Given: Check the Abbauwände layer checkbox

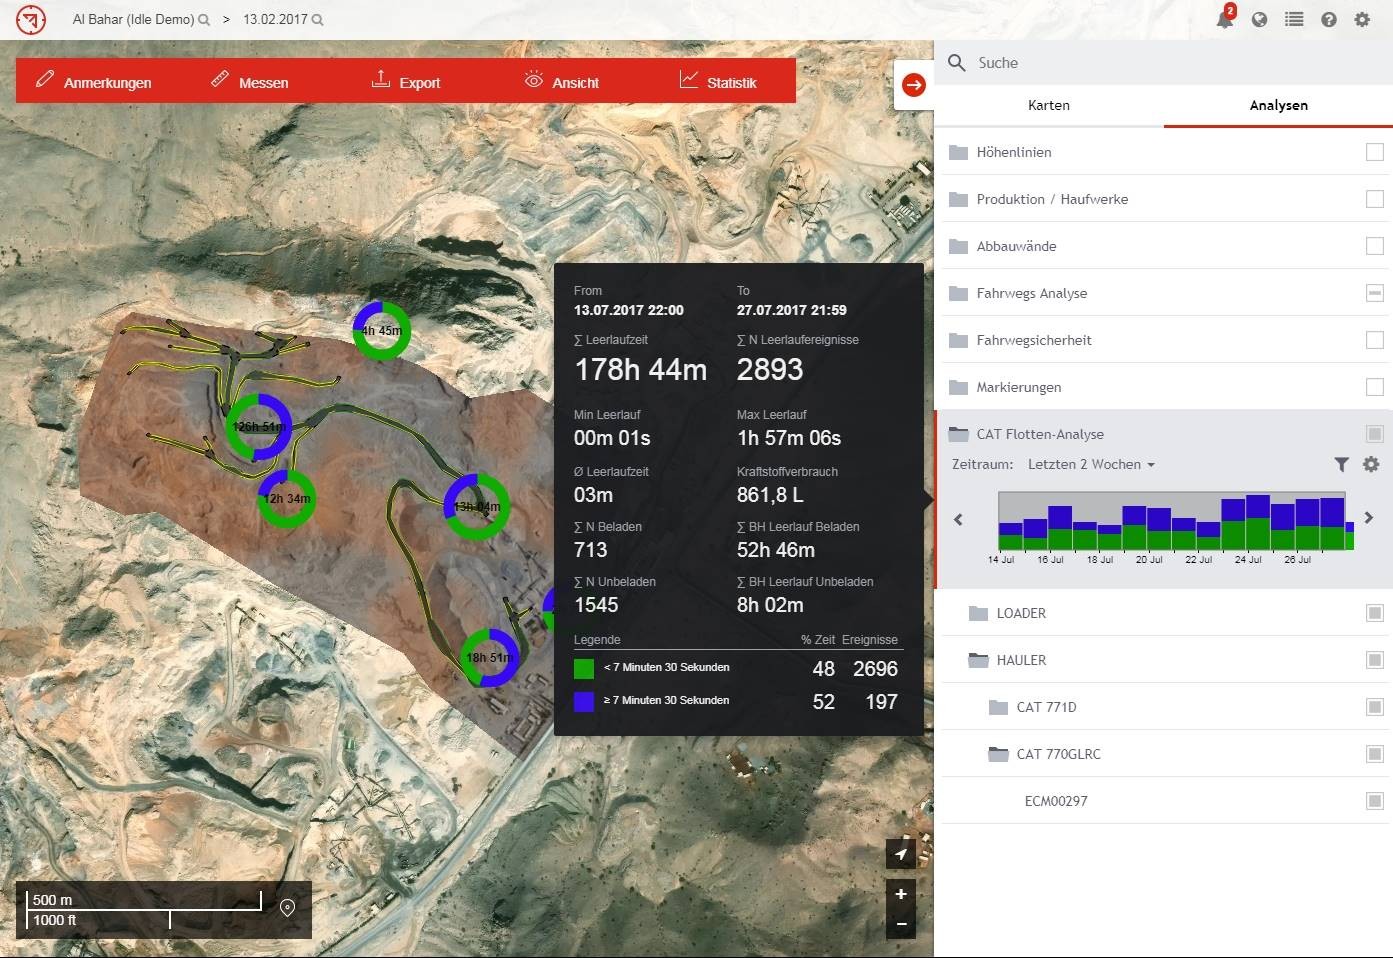Looking at the screenshot, I should 1375,246.
